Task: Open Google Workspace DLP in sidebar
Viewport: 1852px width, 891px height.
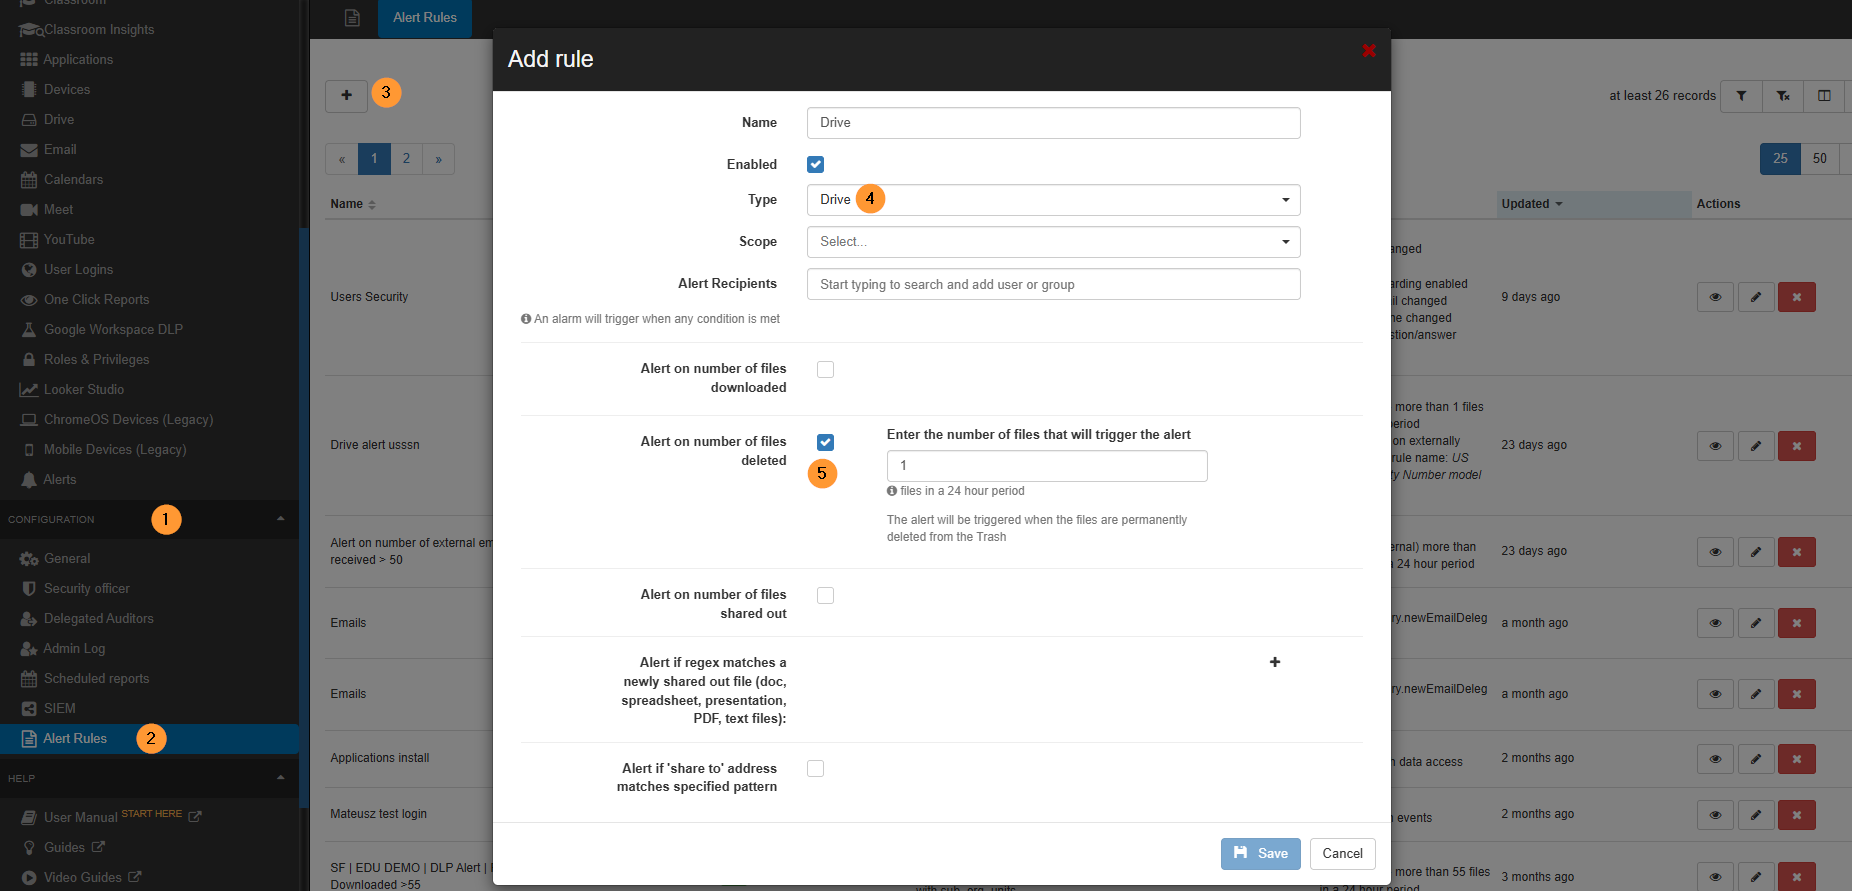Action: (x=113, y=330)
